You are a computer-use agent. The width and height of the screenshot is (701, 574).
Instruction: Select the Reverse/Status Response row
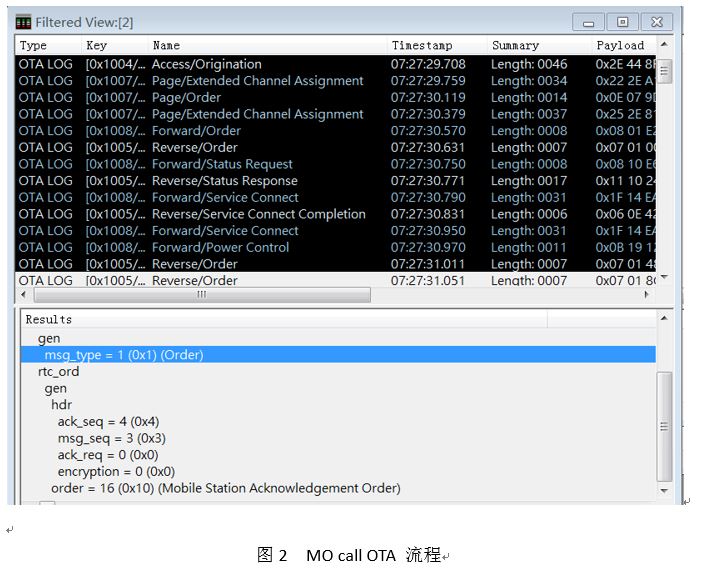pos(336,181)
